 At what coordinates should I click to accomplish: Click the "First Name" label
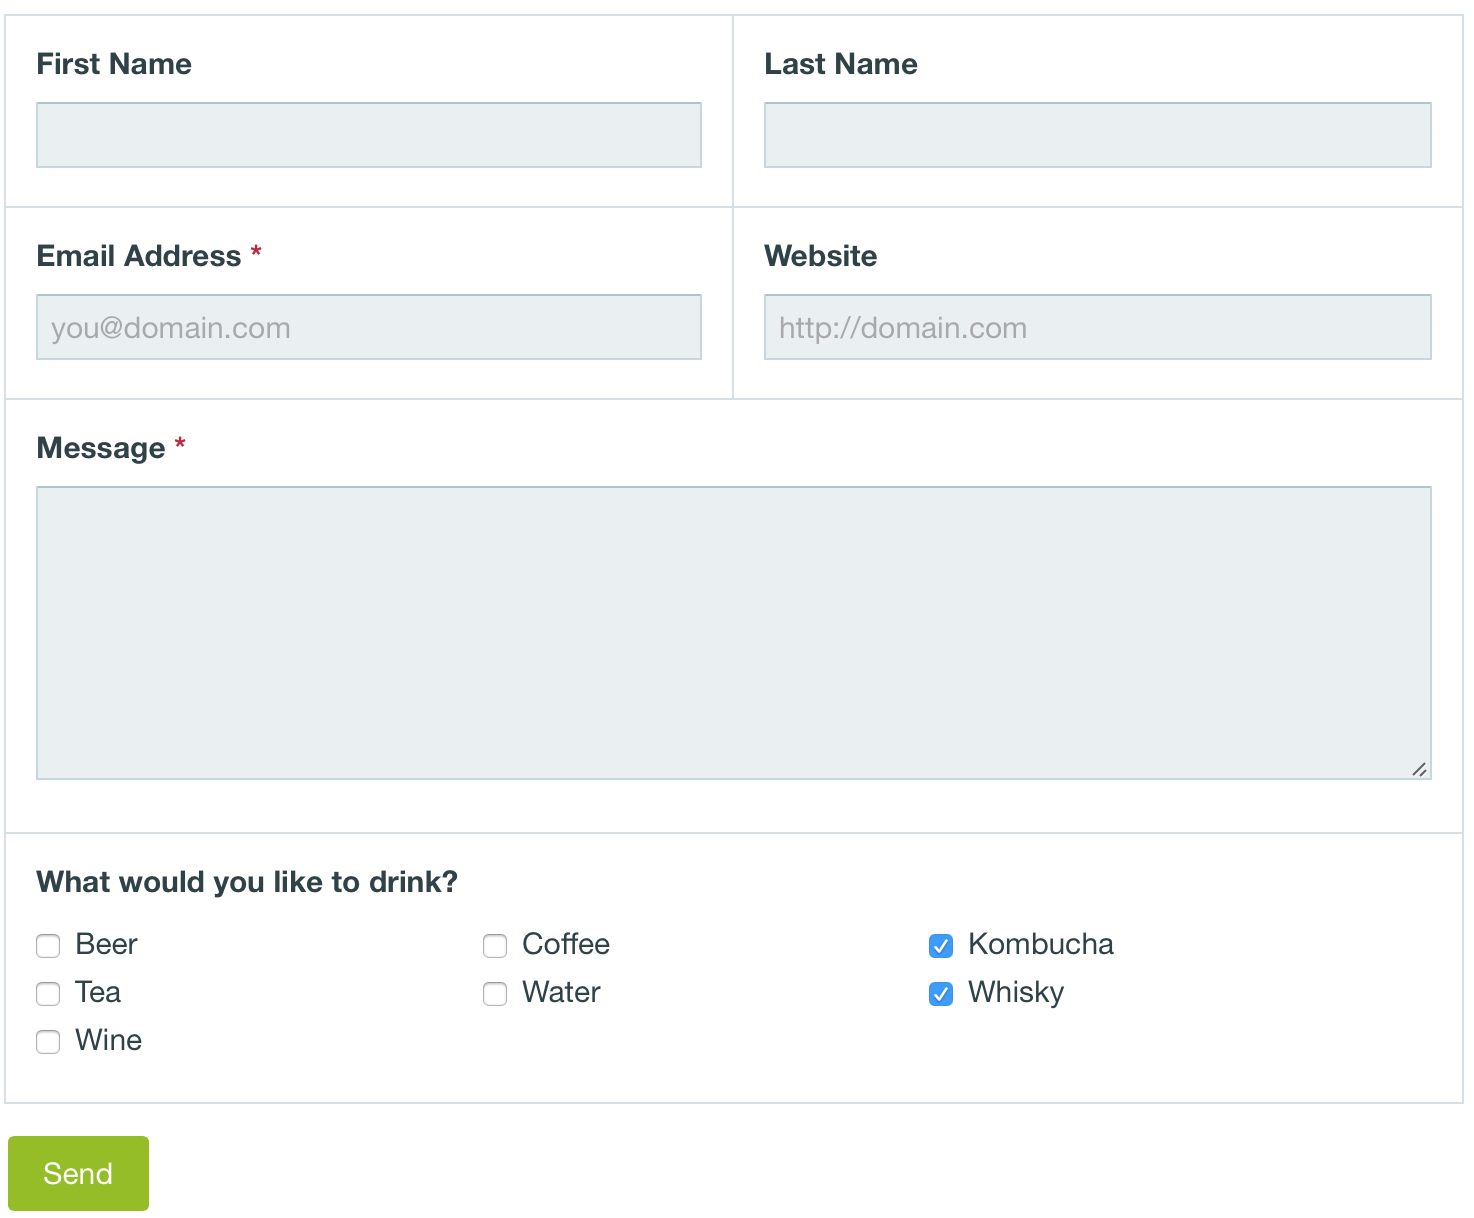coord(114,64)
